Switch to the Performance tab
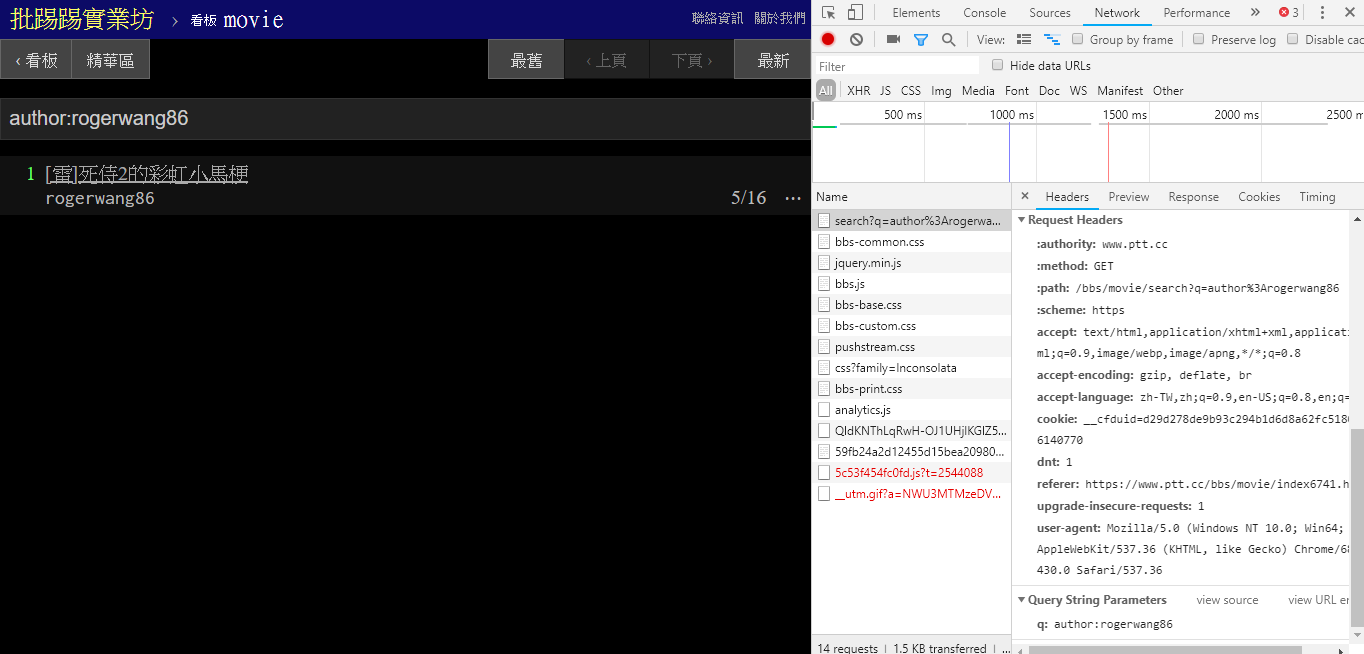1364x654 pixels. click(1196, 13)
